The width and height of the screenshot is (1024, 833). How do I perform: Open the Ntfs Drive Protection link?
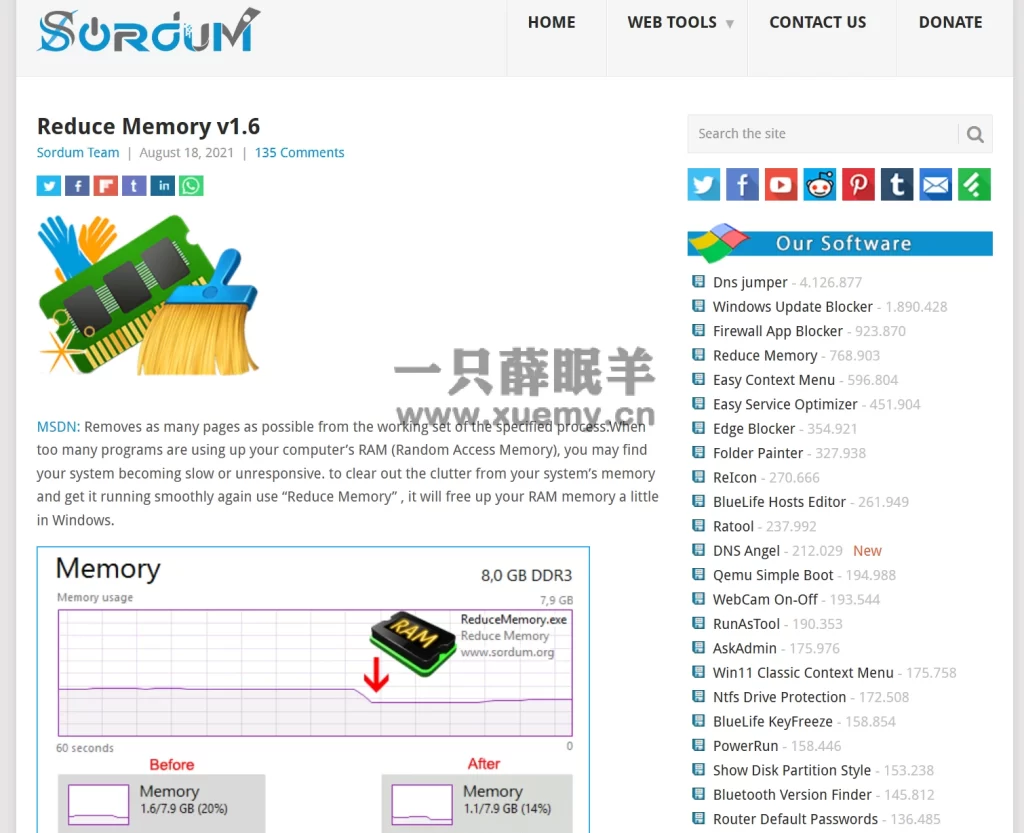tap(779, 697)
